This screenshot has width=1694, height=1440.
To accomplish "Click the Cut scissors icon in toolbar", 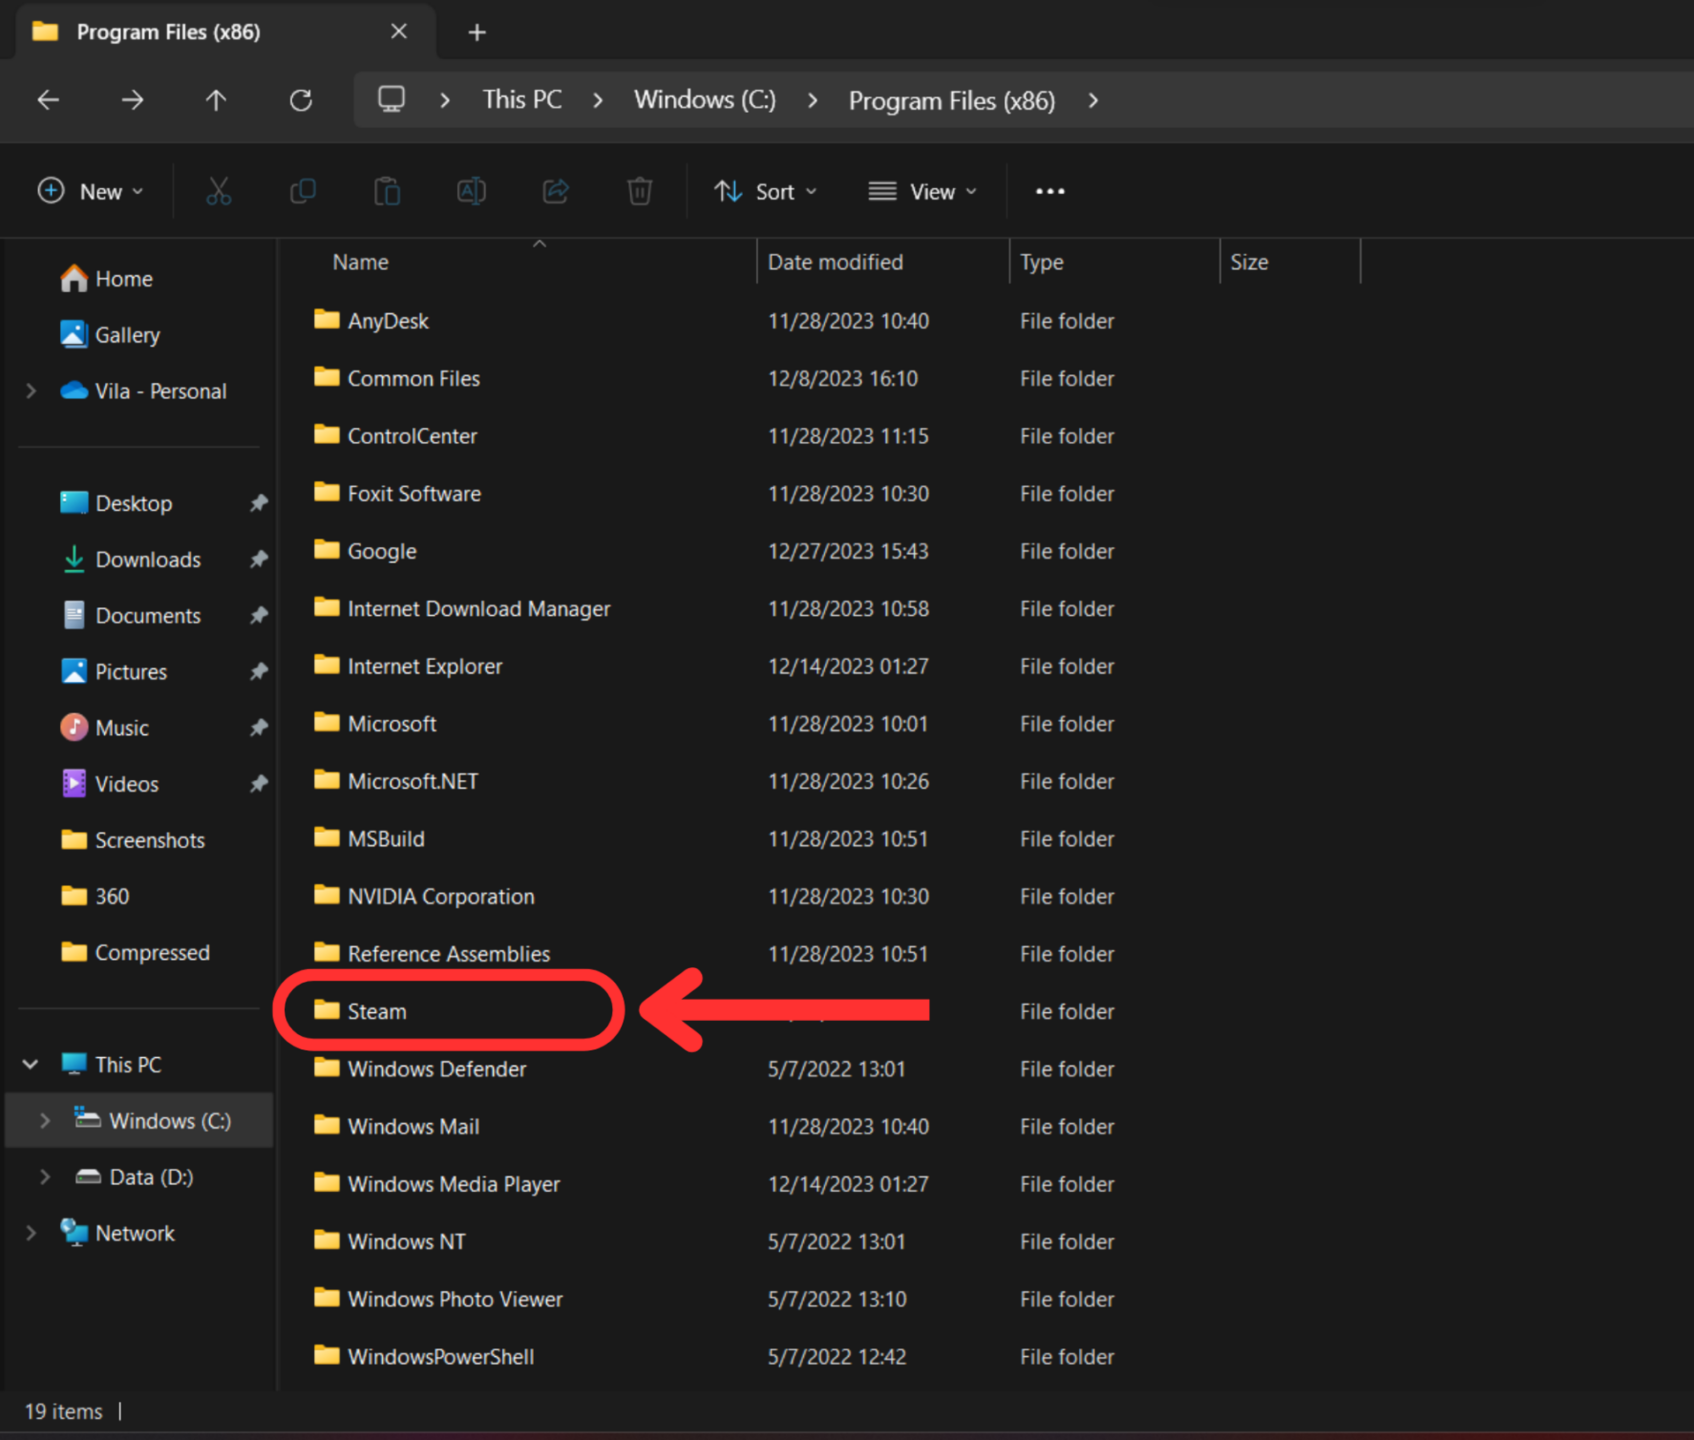I will pyautogui.click(x=218, y=191).
